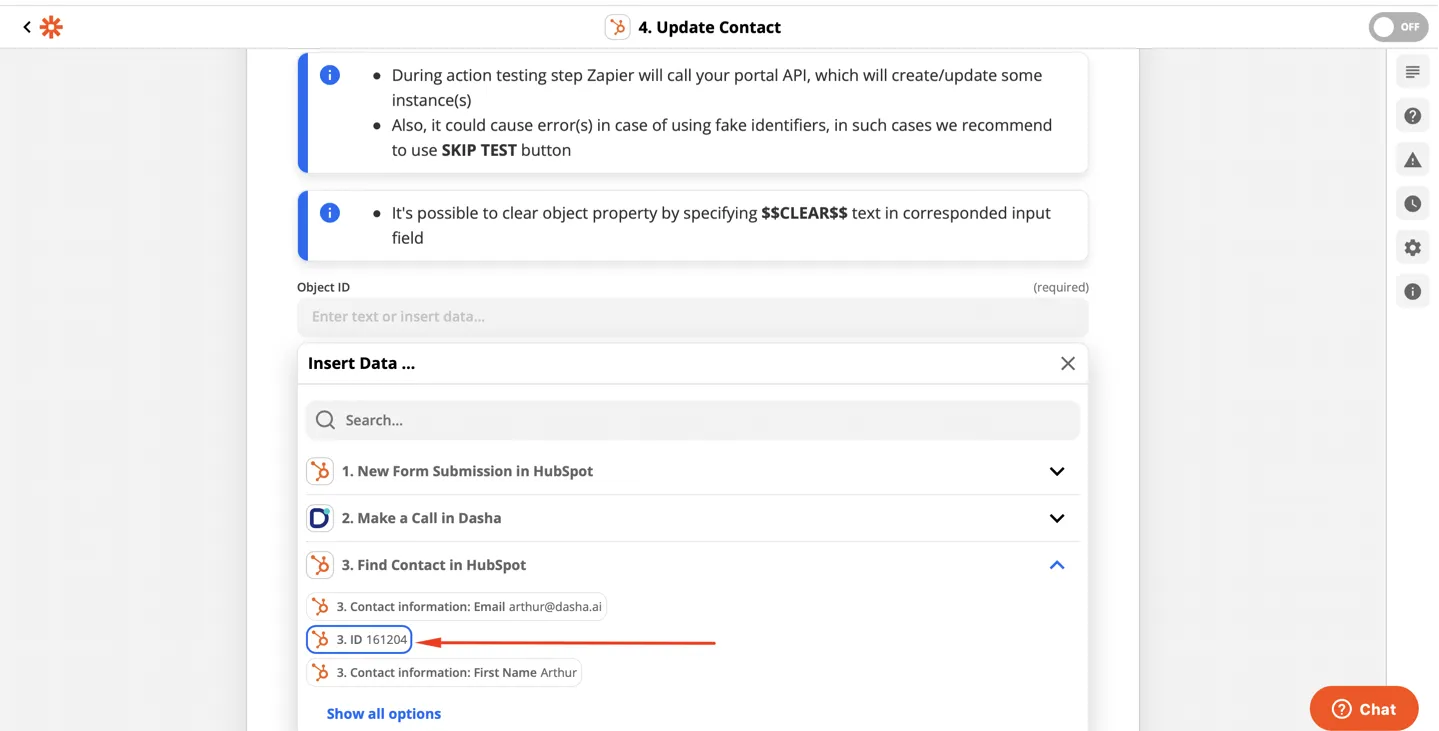The height and width of the screenshot is (731, 1439).
Task: Click the $$CLEAR$$ bold text
Action: [804, 213]
